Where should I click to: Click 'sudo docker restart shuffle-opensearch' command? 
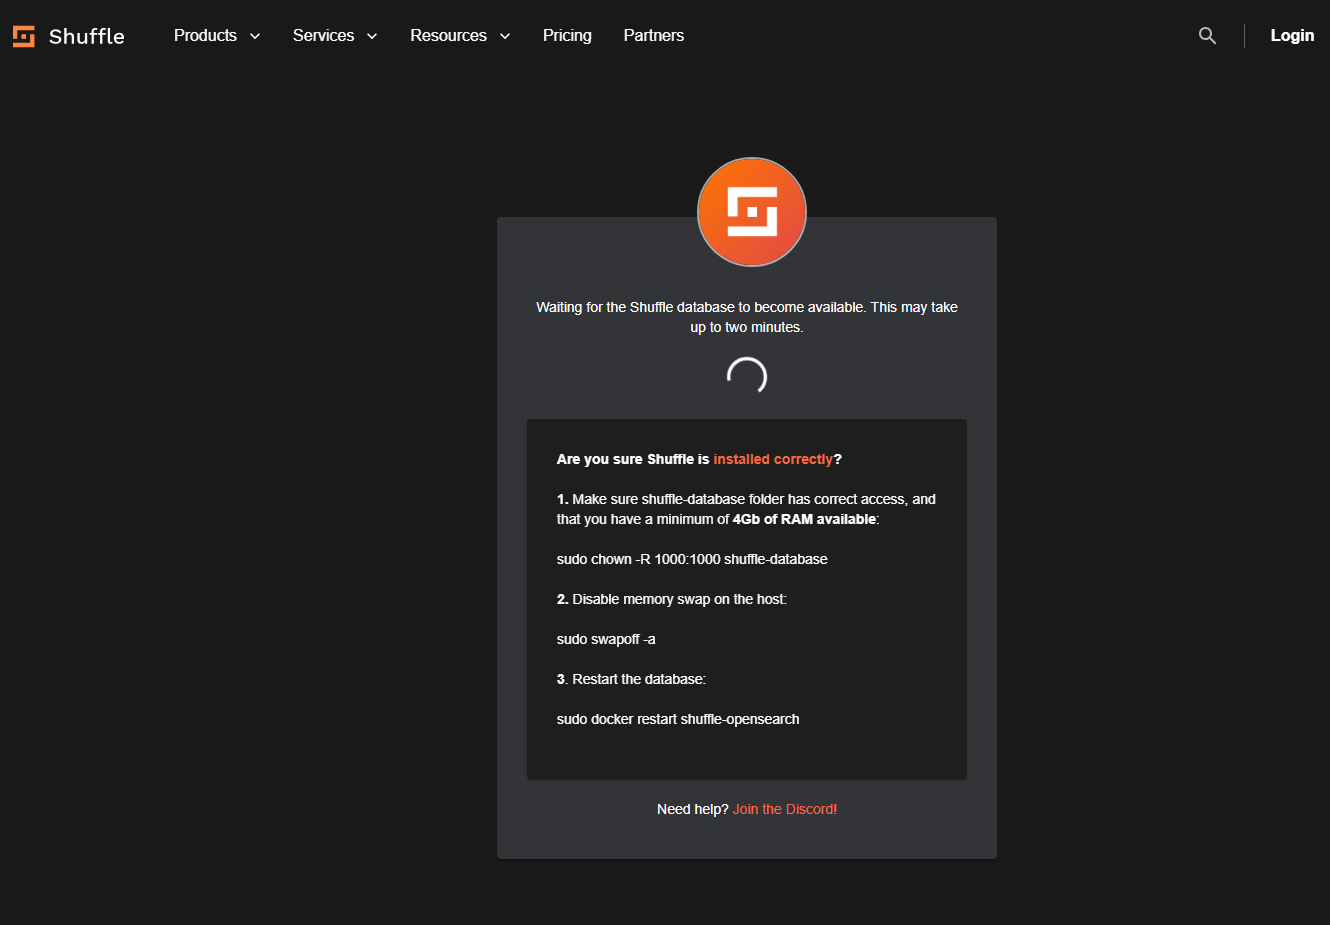point(678,719)
